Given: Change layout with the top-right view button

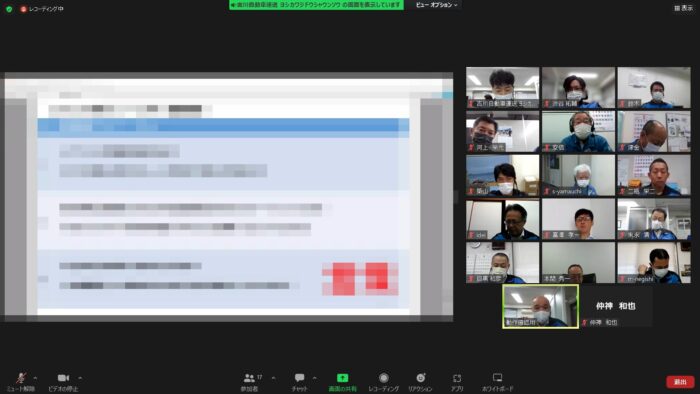Looking at the screenshot, I should coord(683,8).
